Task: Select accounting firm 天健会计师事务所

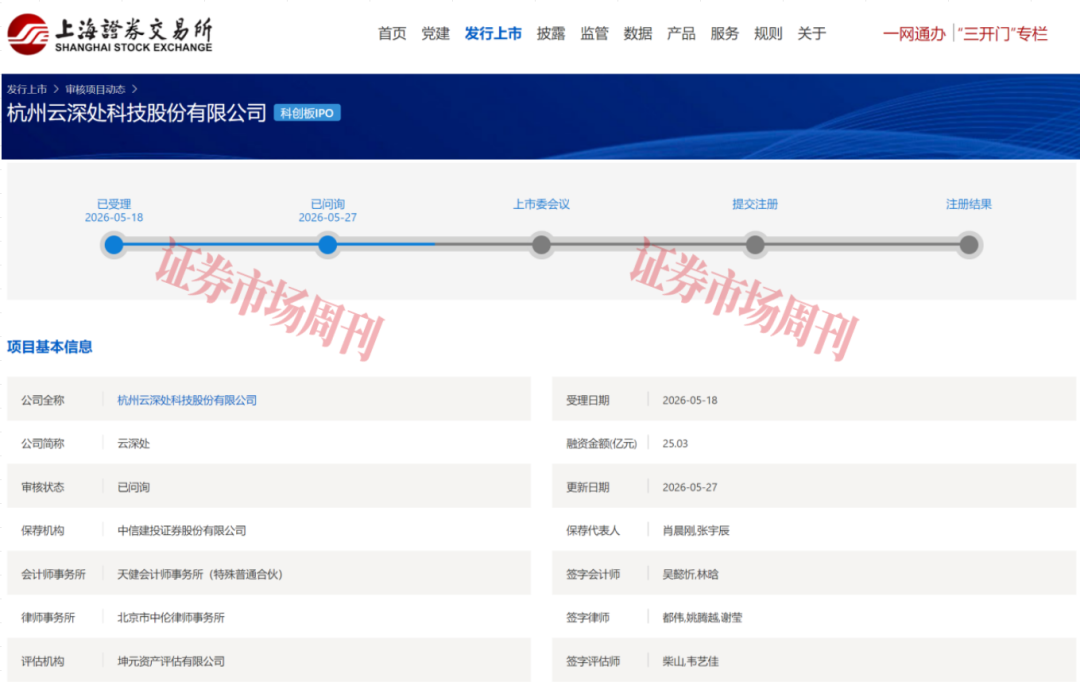Action: pos(200,574)
